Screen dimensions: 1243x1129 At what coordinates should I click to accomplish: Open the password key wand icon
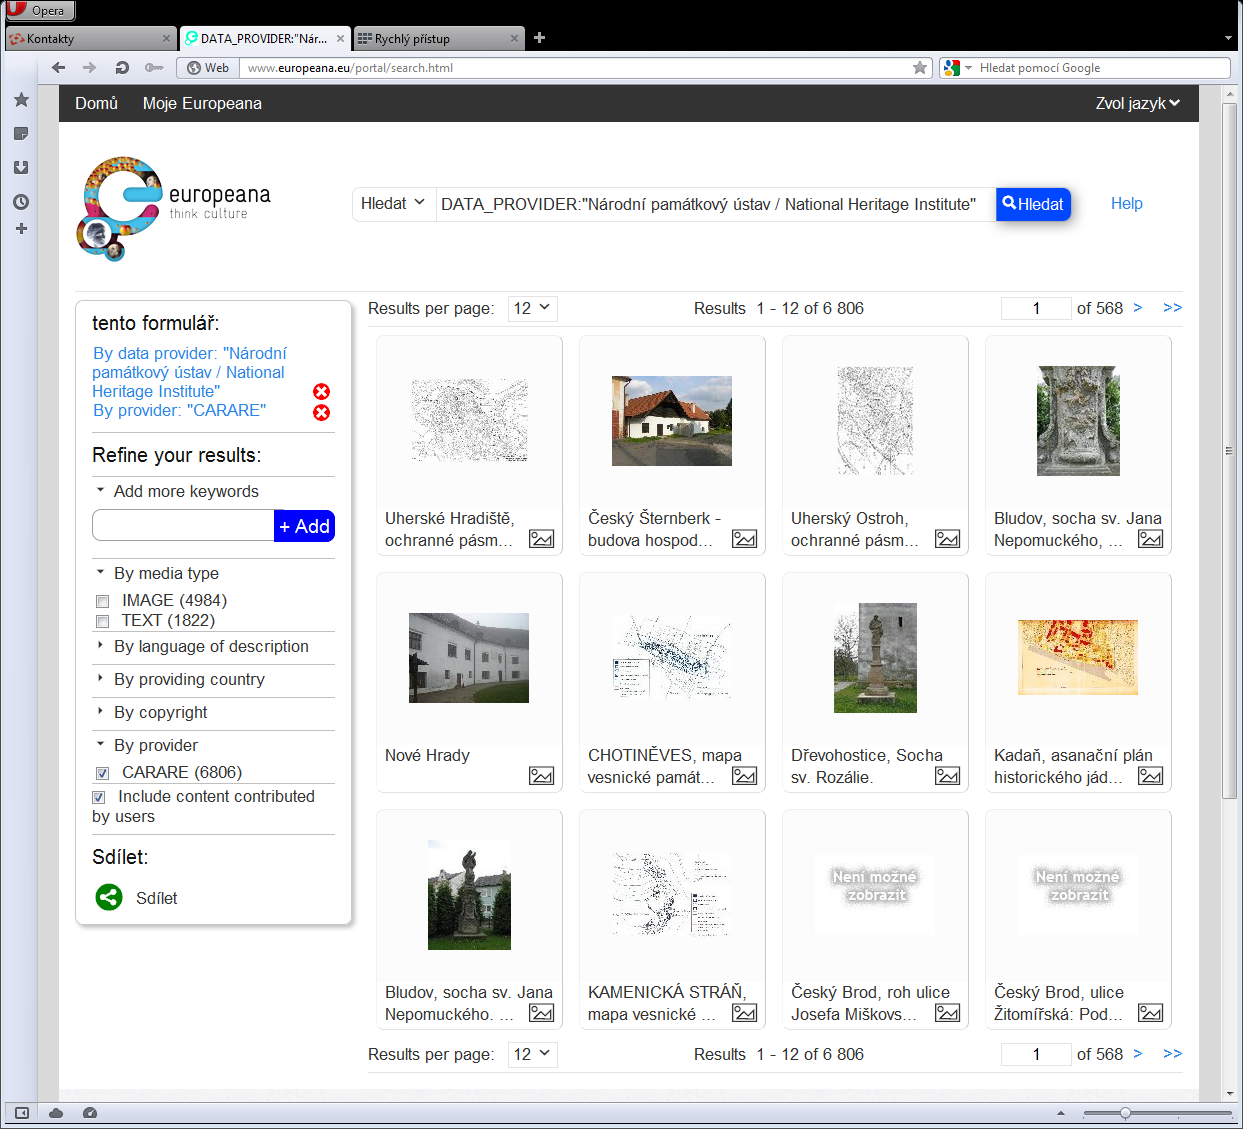[153, 68]
